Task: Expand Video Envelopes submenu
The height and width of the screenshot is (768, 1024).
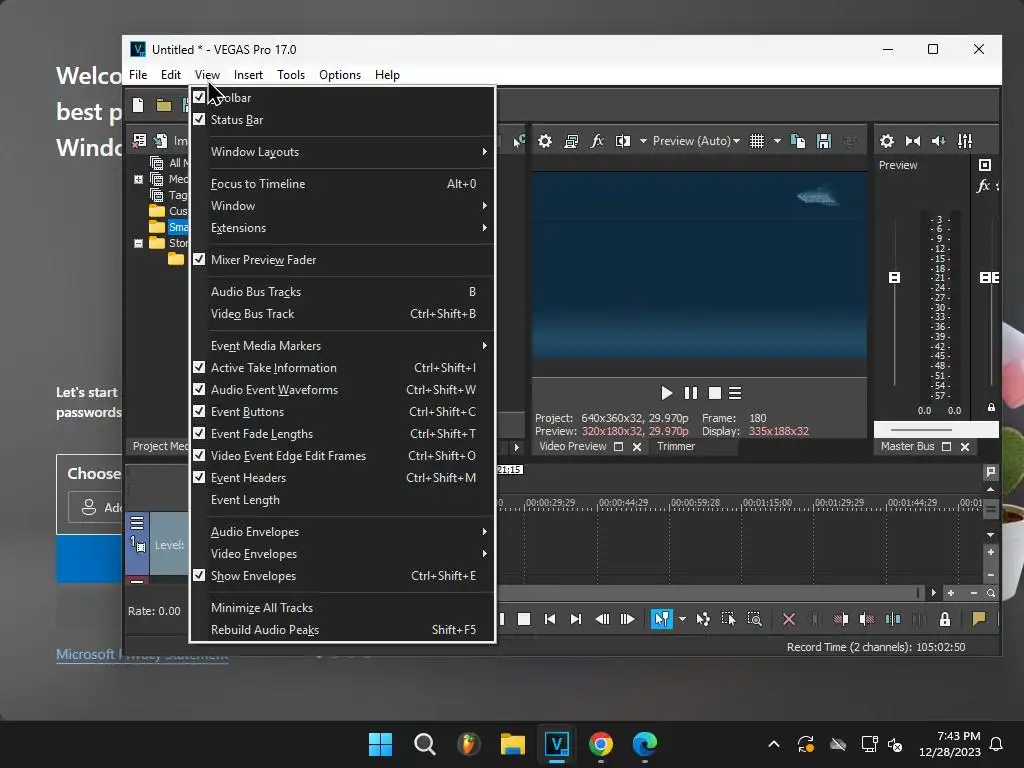Action: click(342, 554)
